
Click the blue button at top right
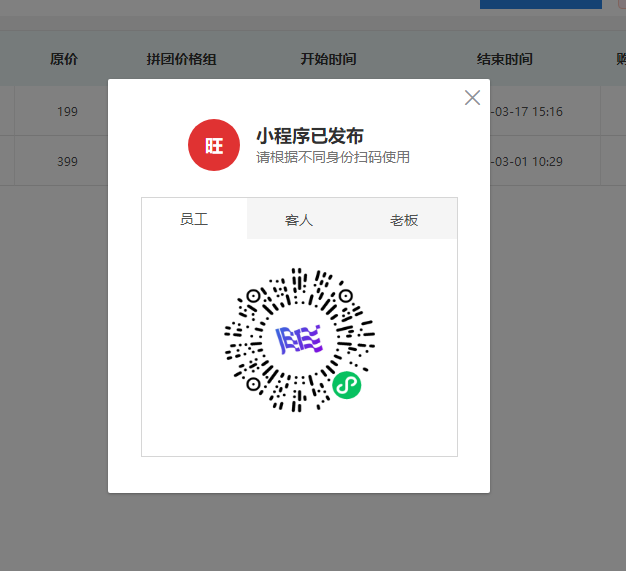pyautogui.click(x=541, y=4)
